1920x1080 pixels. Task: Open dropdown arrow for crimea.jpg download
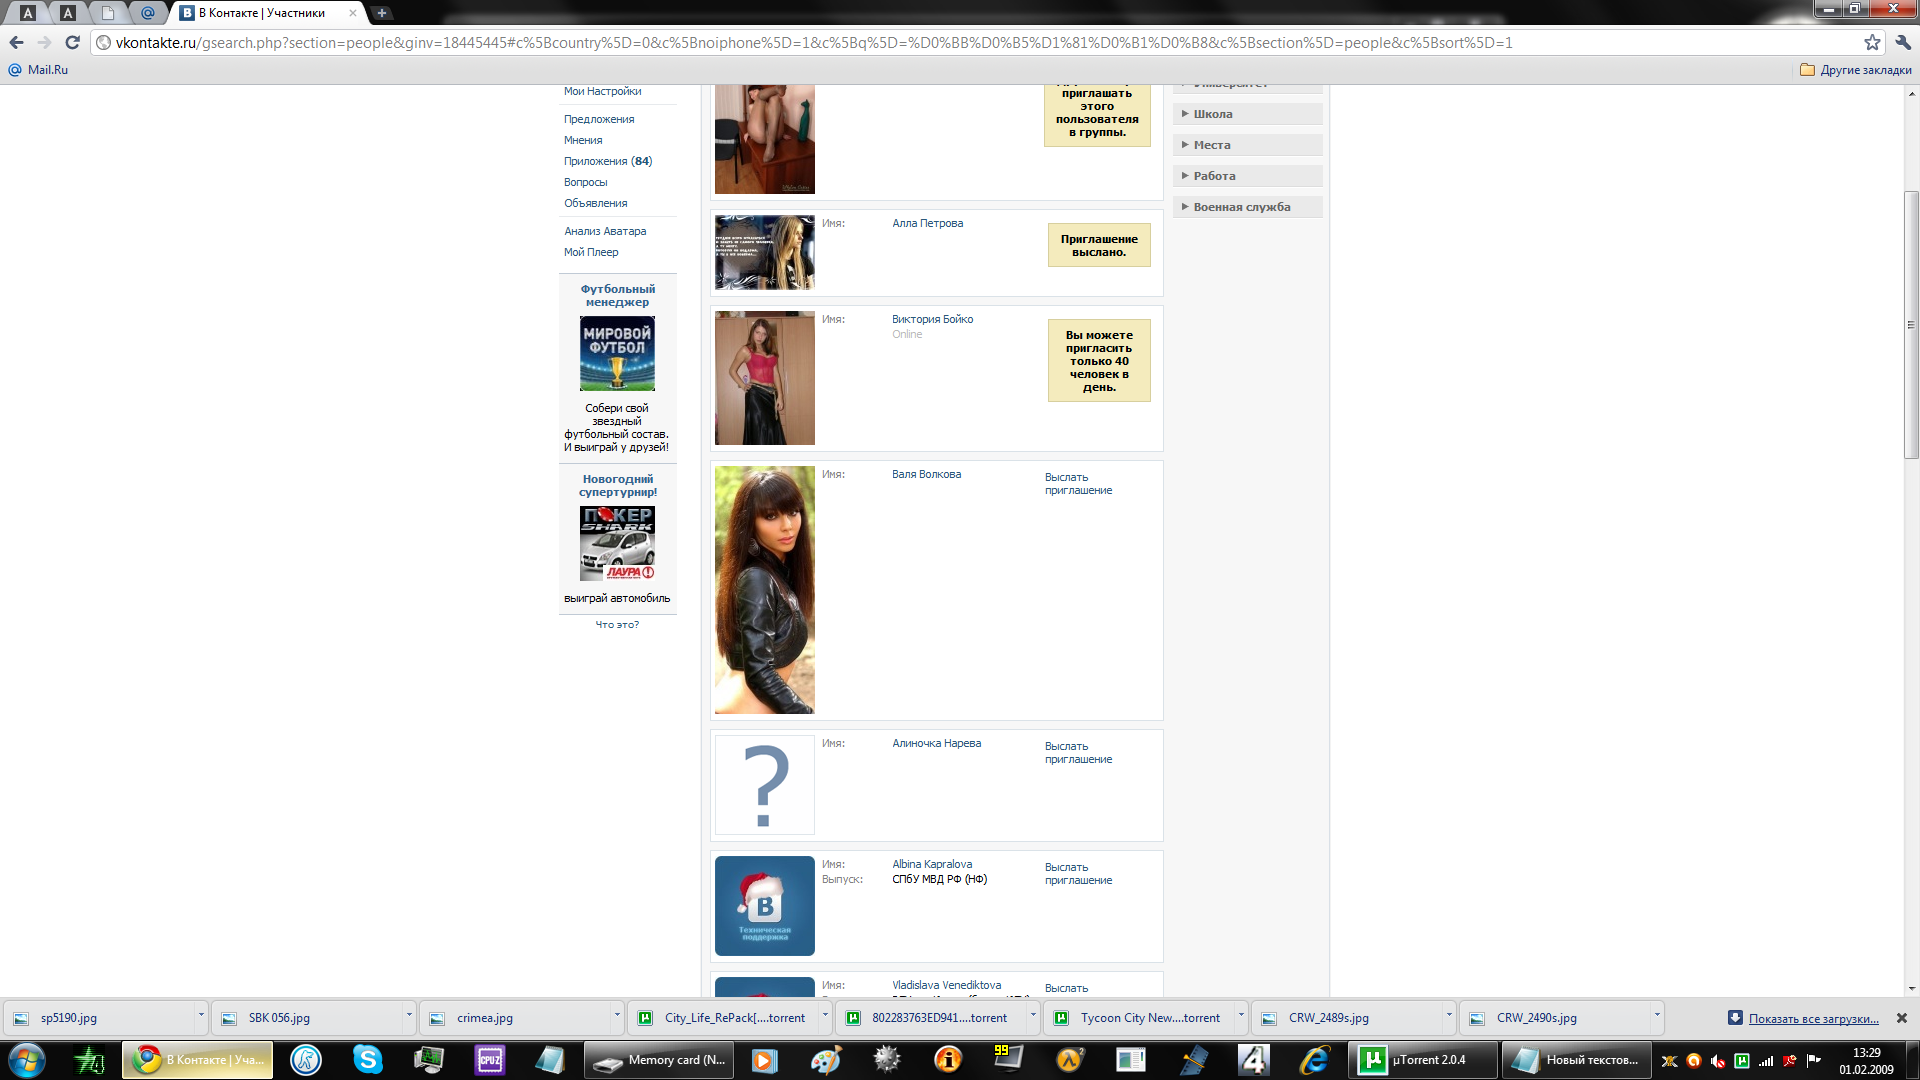coord(616,1015)
